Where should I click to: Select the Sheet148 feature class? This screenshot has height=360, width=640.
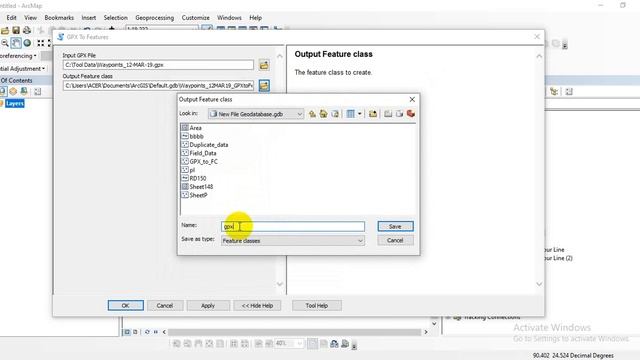(197, 187)
